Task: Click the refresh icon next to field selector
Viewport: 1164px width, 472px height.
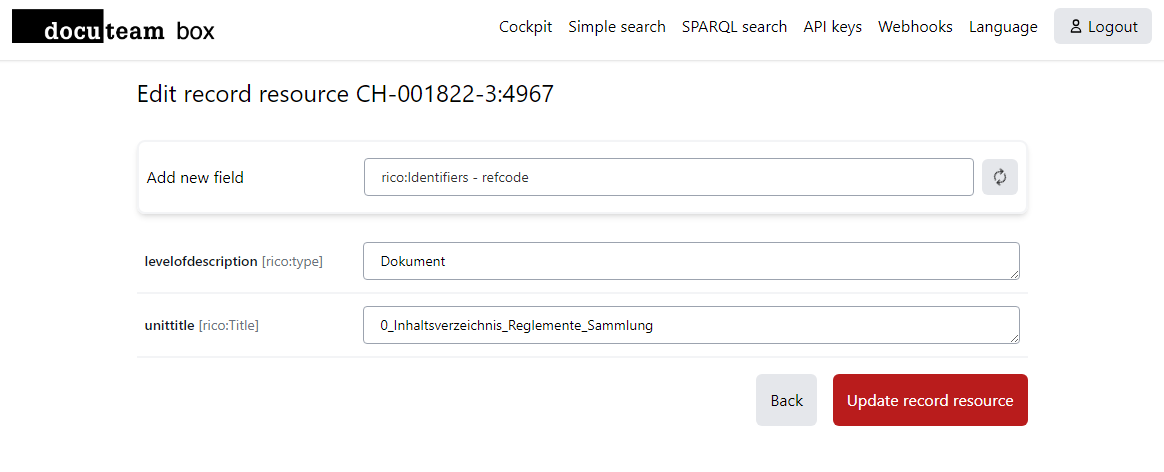Action: tap(999, 177)
